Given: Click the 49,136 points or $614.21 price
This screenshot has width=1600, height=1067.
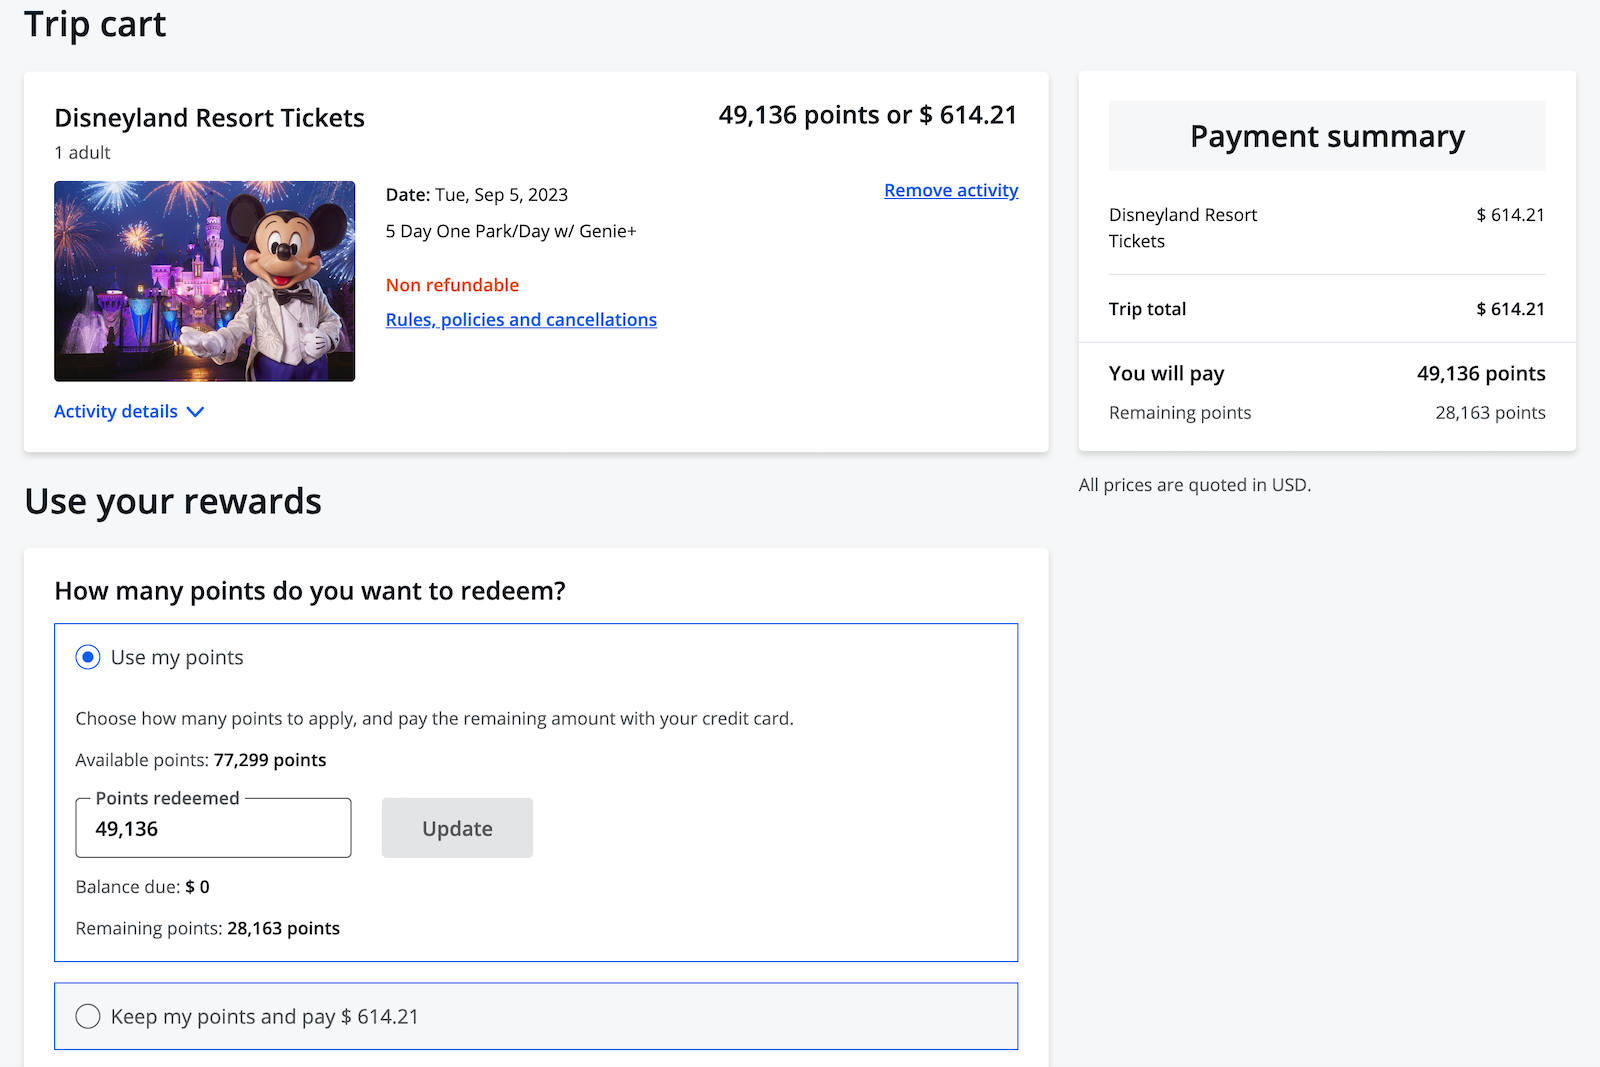Looking at the screenshot, I should [x=868, y=115].
